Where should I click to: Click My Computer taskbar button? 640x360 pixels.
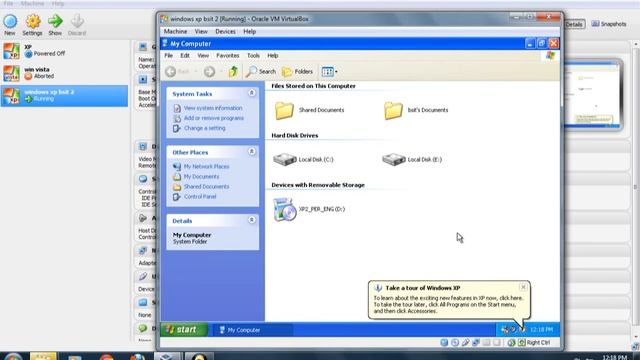tap(253, 330)
